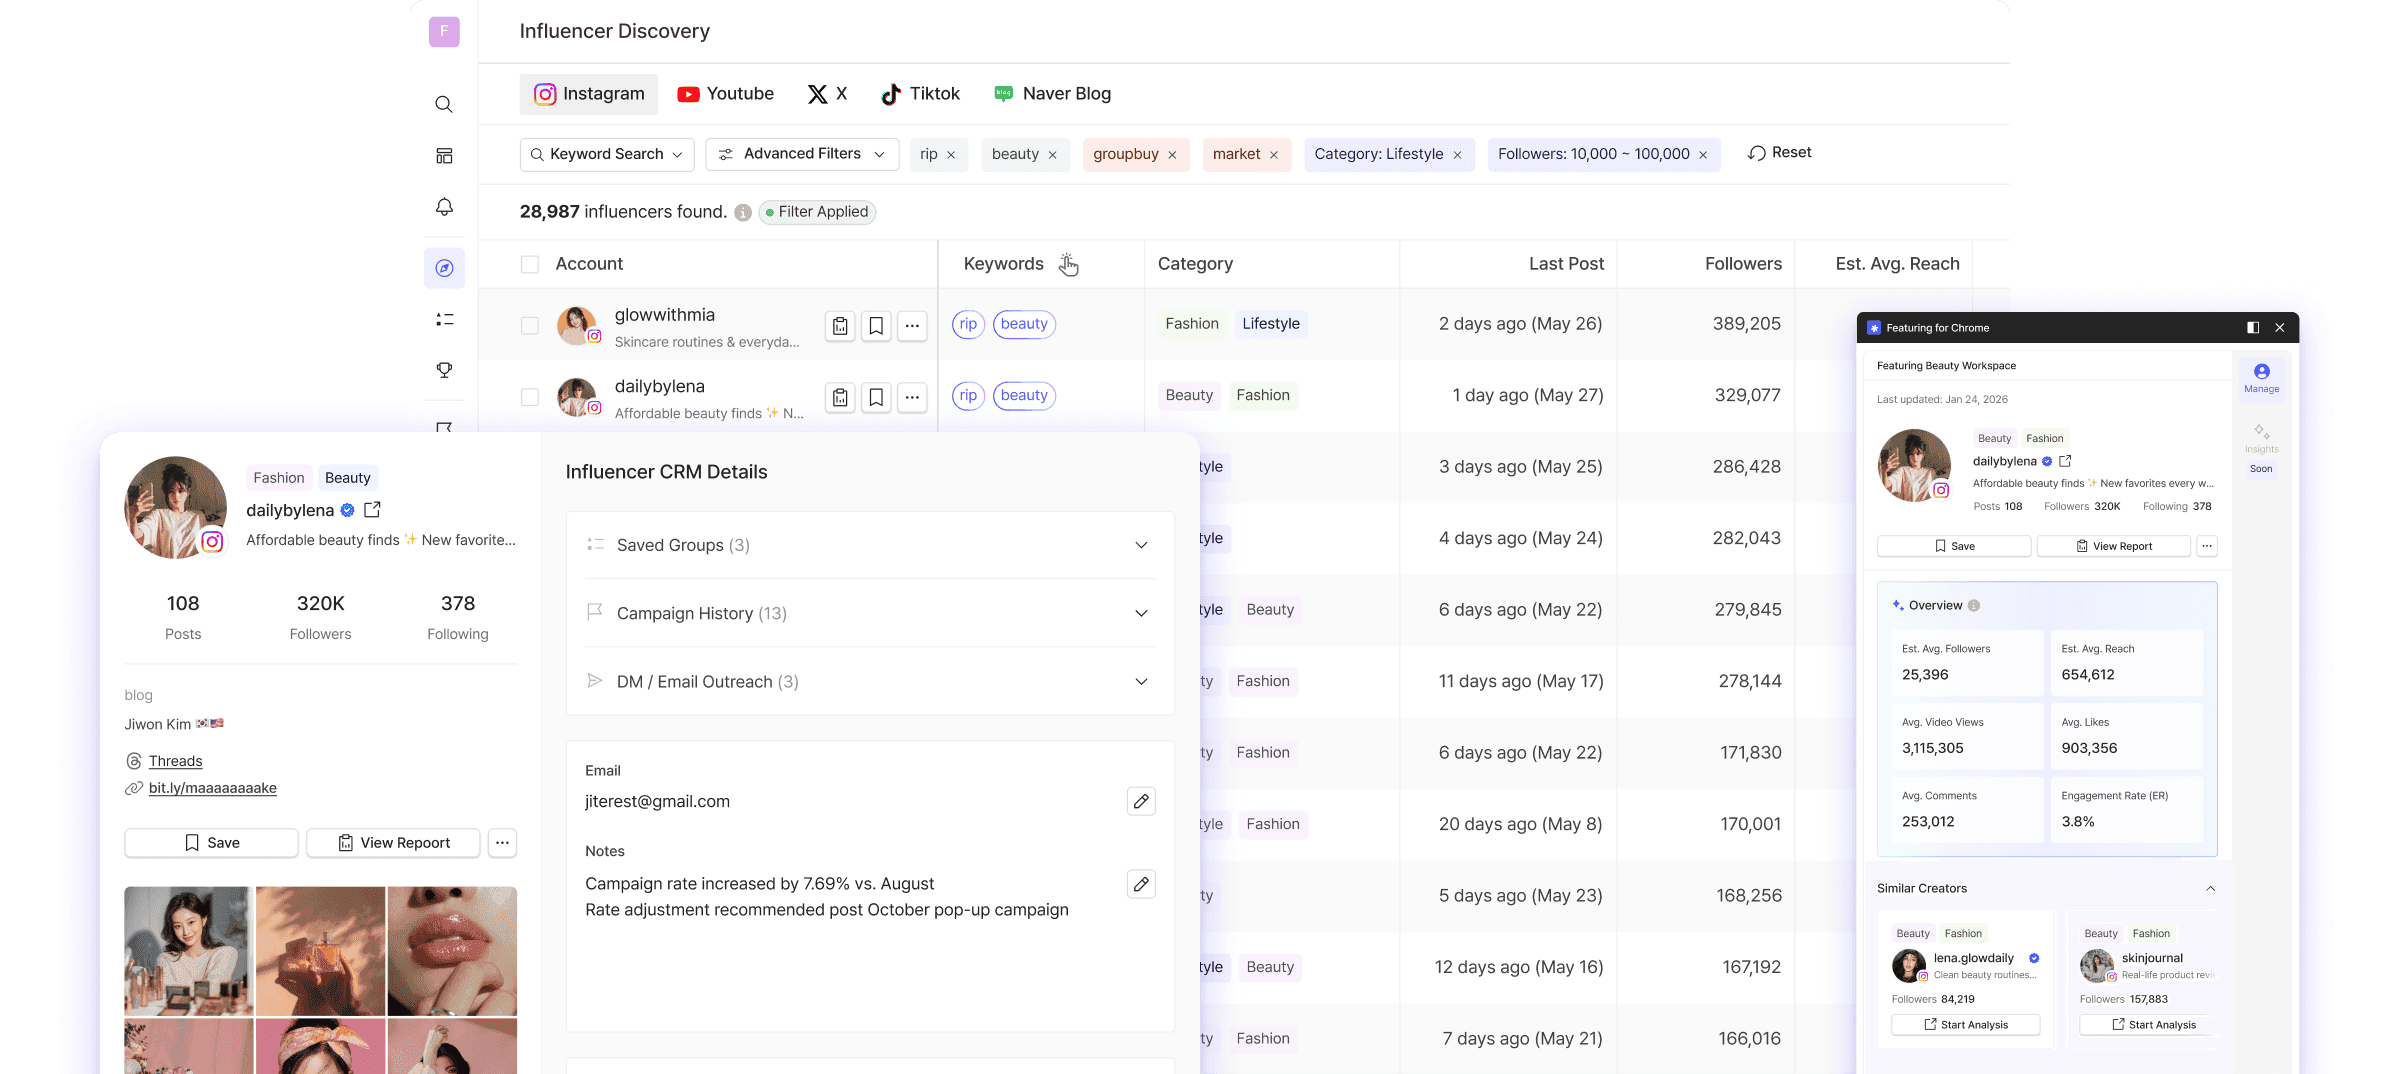Open the Keyword Search dropdown
Image resolution: width=2400 pixels, height=1074 pixels.
[x=607, y=154]
